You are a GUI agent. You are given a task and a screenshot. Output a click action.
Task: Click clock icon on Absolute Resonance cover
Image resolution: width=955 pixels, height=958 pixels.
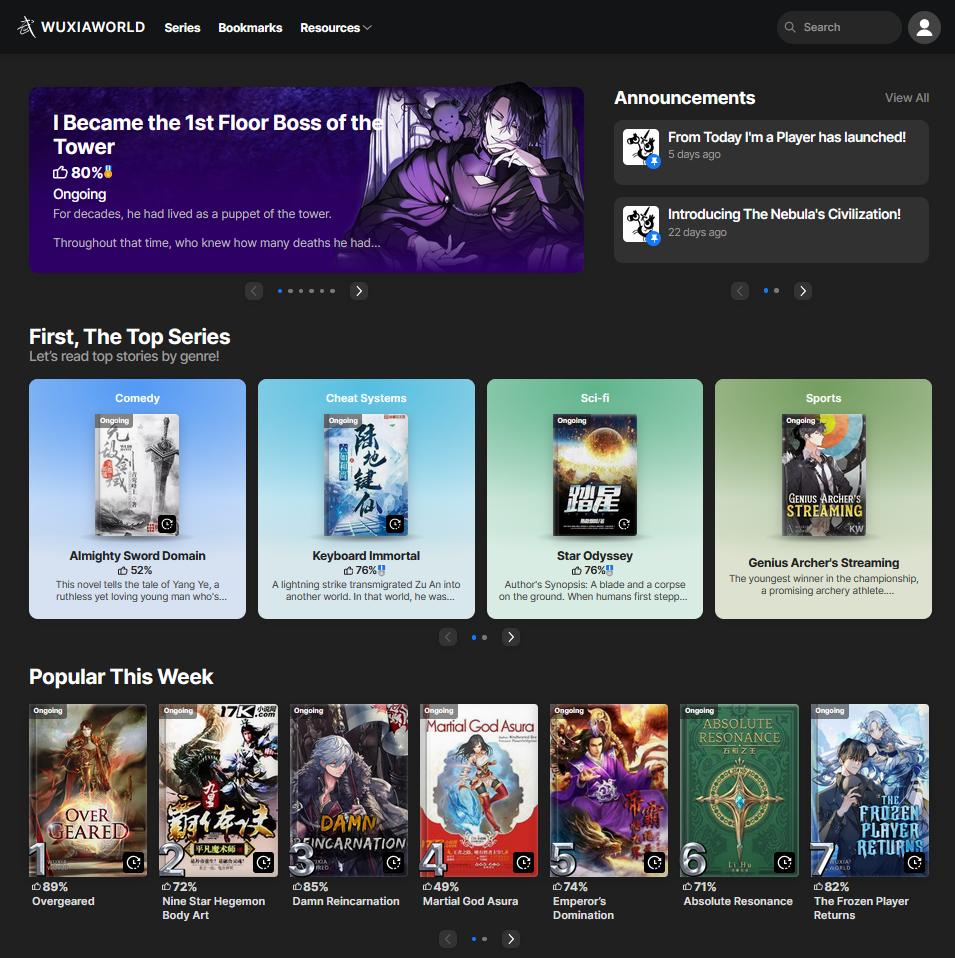coord(785,862)
